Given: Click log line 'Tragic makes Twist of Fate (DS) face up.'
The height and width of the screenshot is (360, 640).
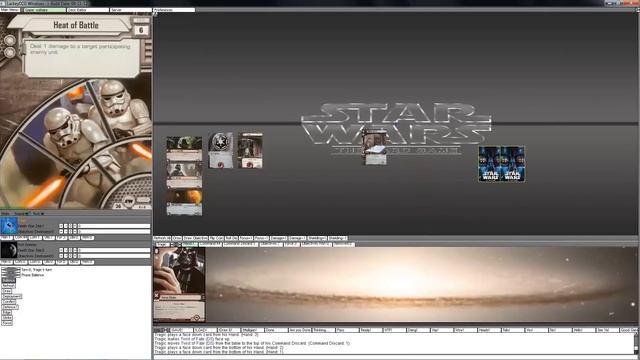Looking at the screenshot, I should tap(192, 339).
